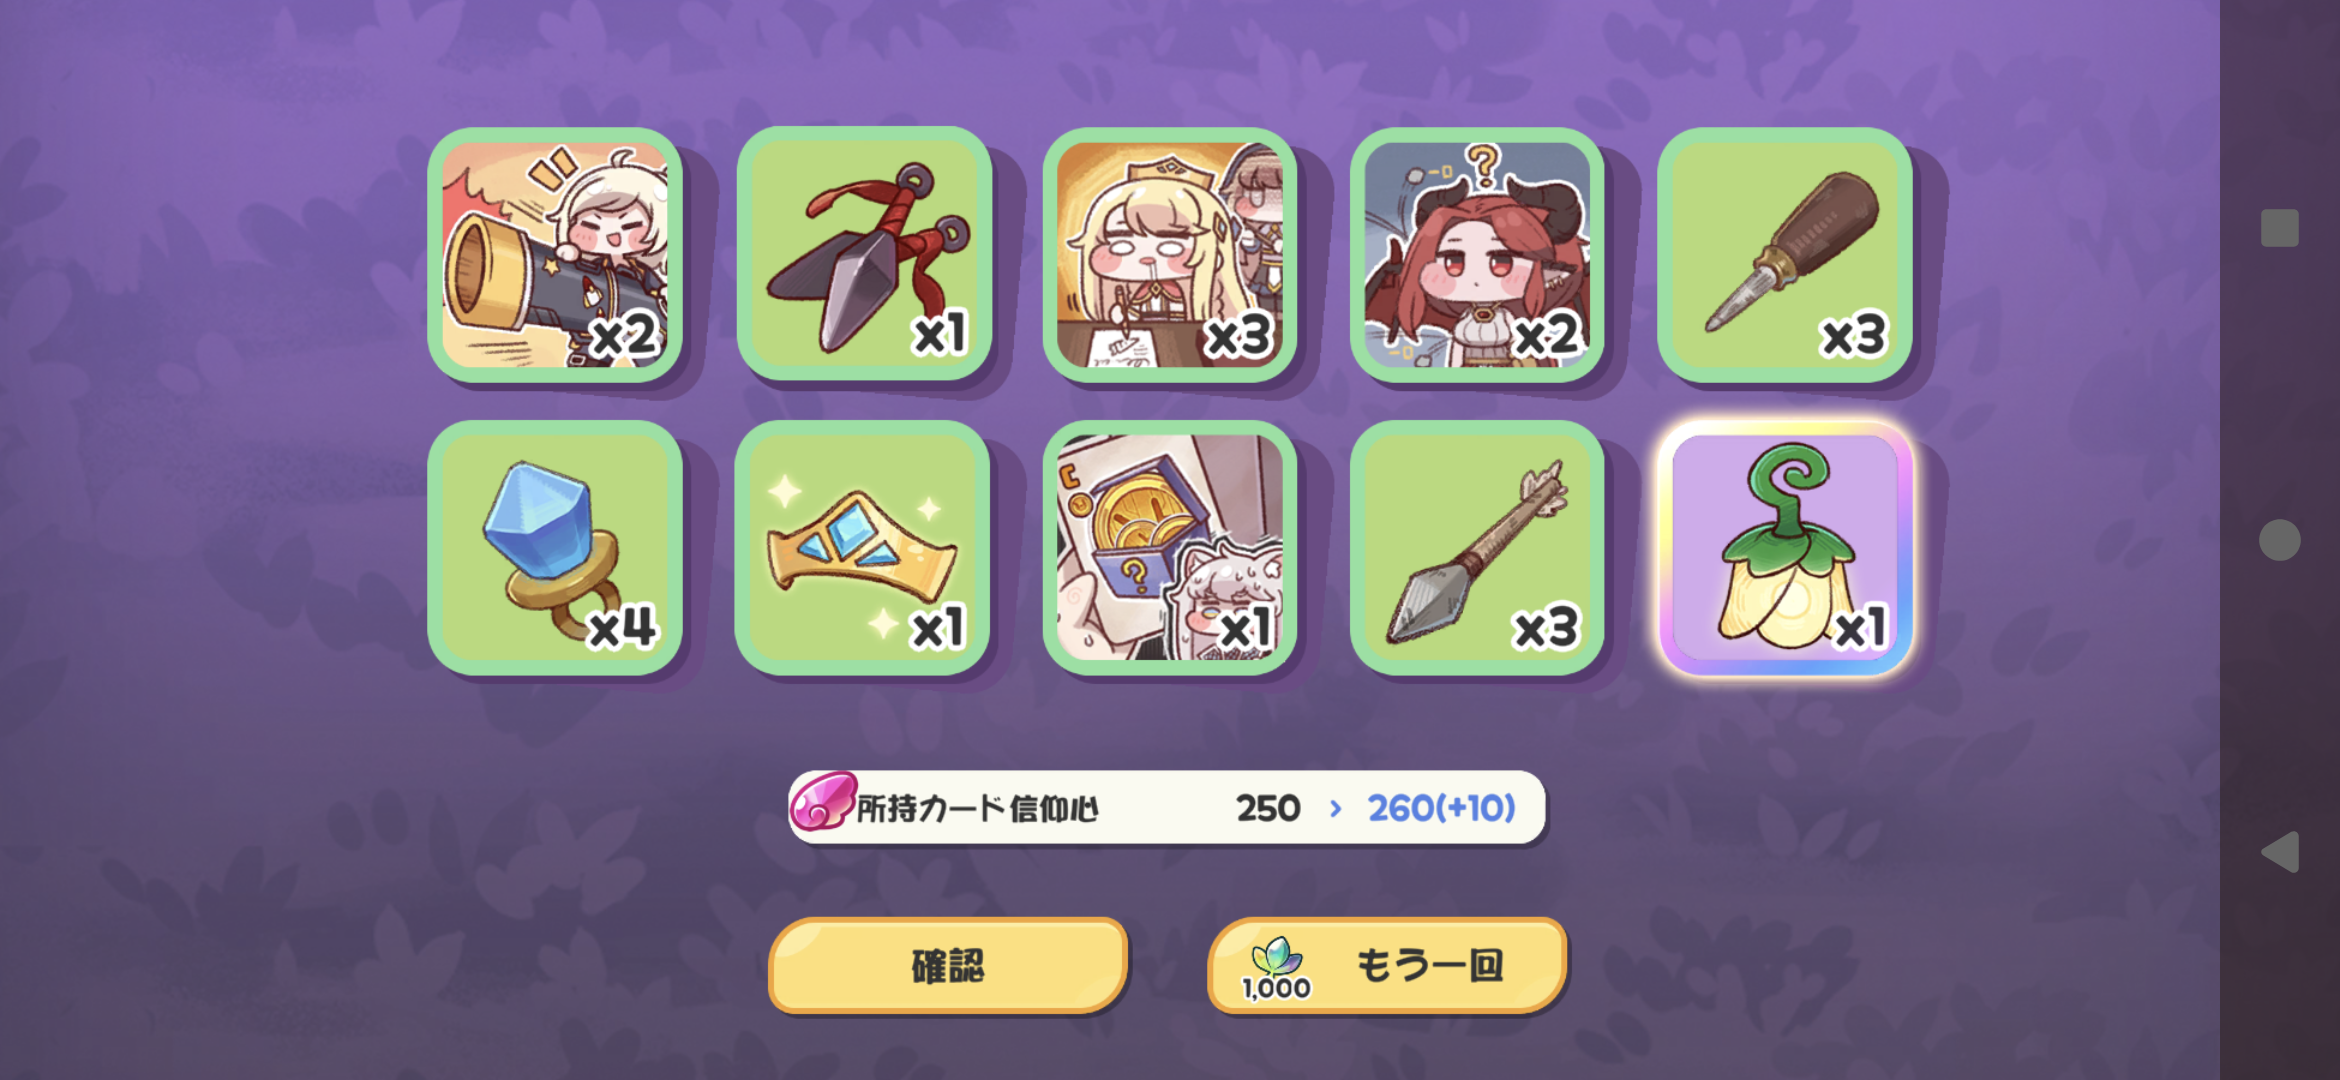Image resolution: width=2340 pixels, height=1080 pixels.
Task: Tap the blue gemstone ring item
Action: coord(555,548)
